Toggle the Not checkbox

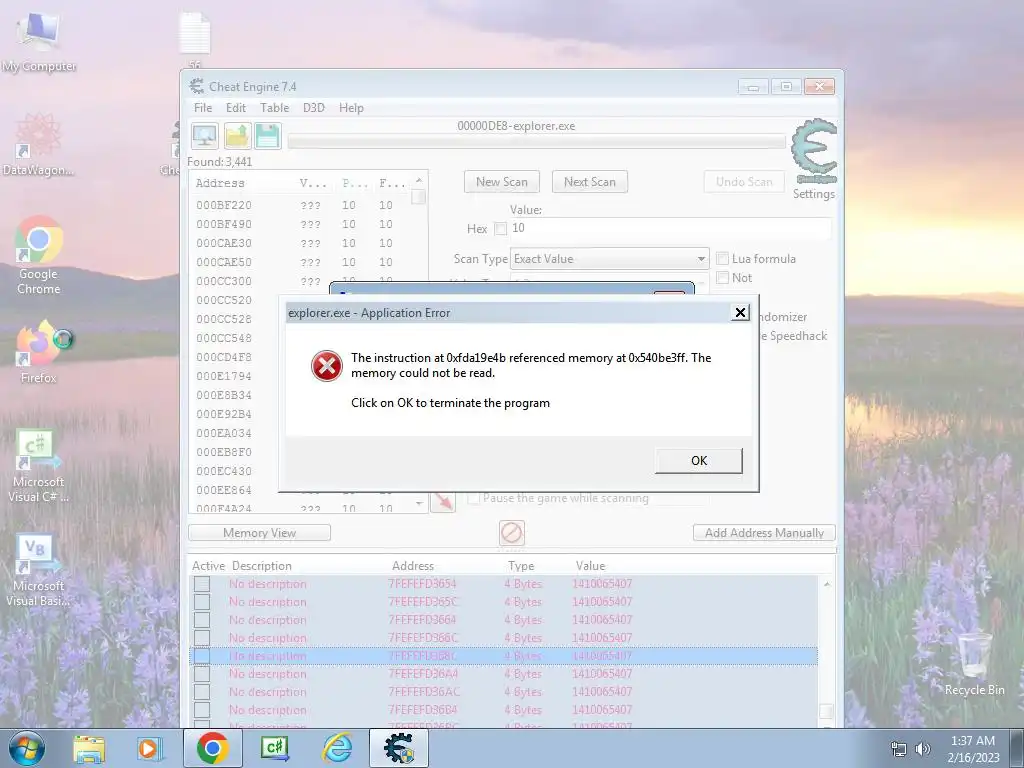pyautogui.click(x=722, y=278)
